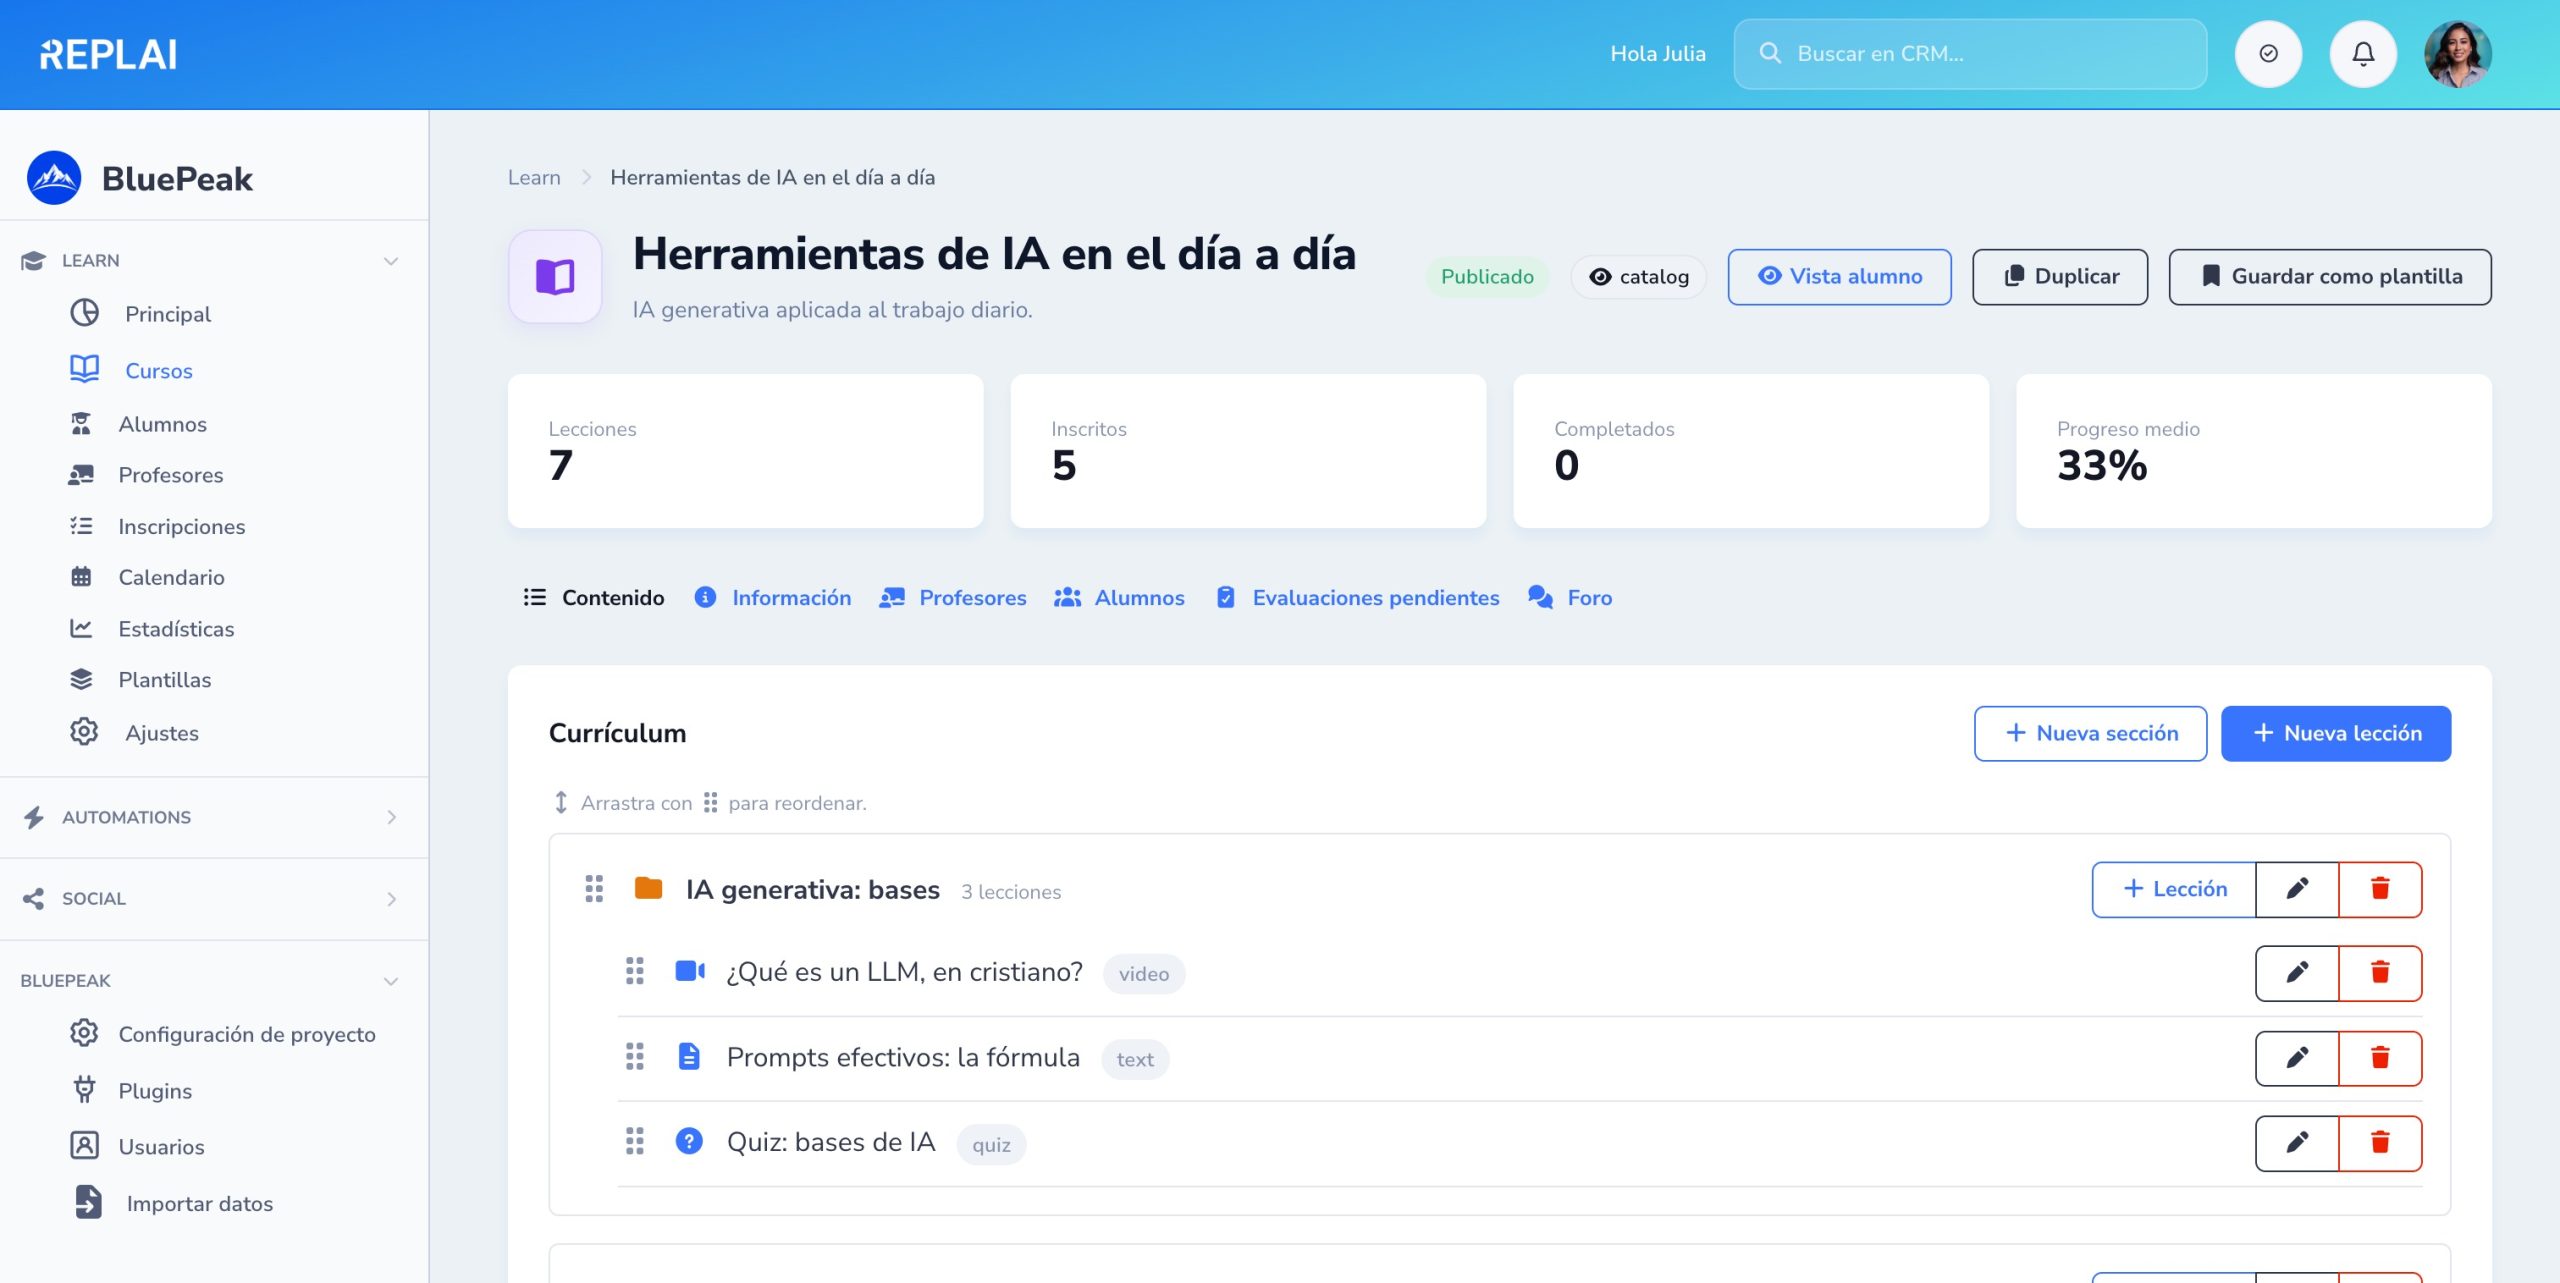Open Ajustes in the sidebar
2560x1283 pixels.
click(134, 733)
